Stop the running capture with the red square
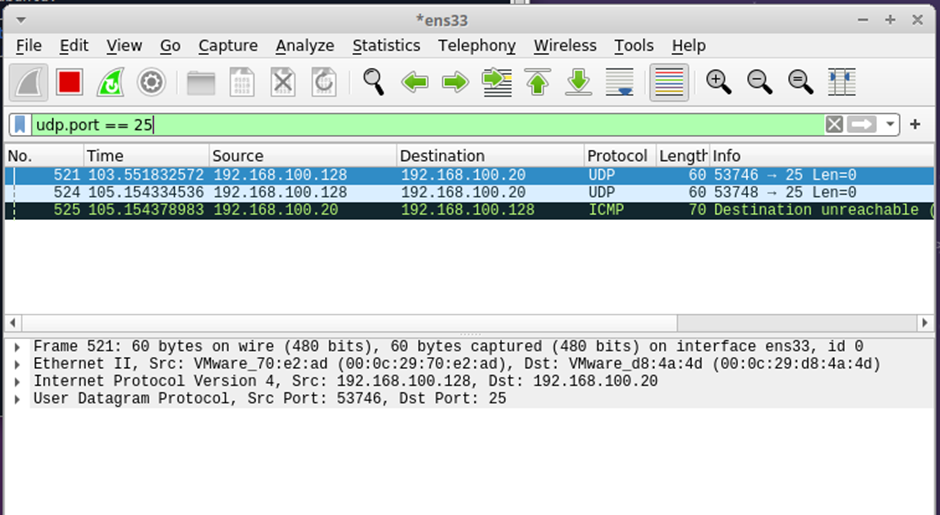 point(70,82)
